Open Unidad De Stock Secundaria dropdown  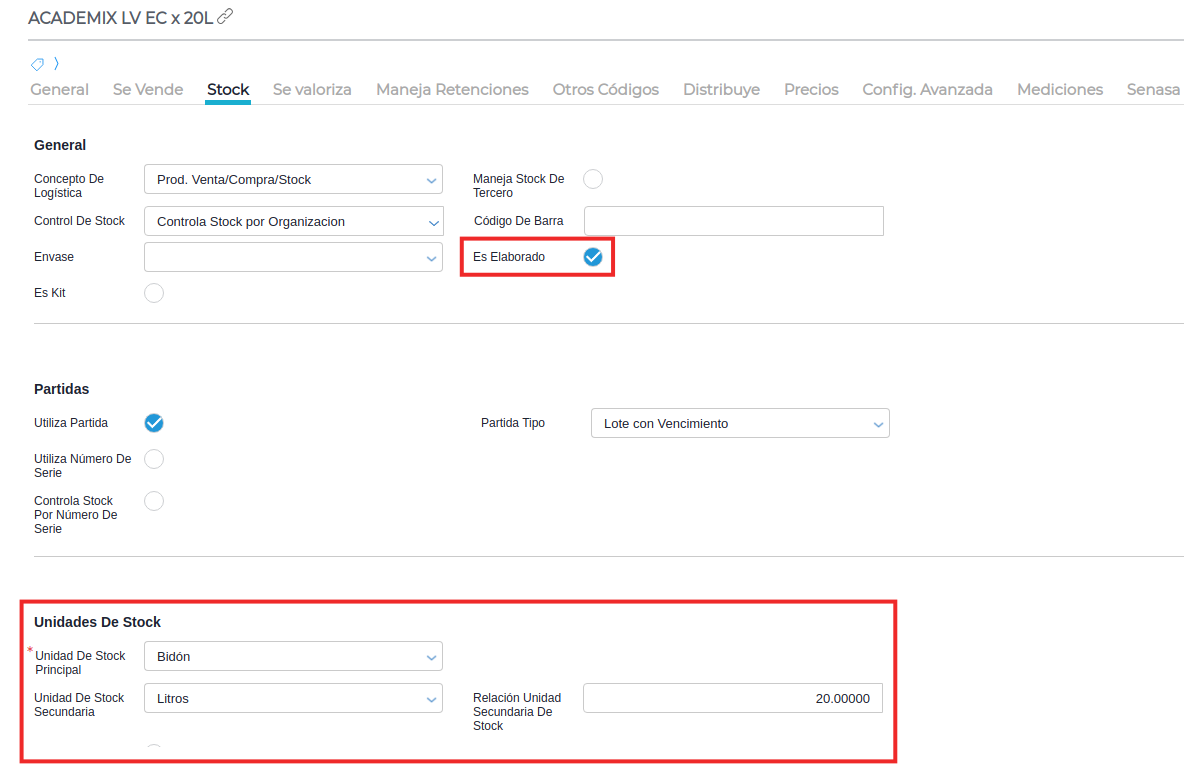point(293,699)
